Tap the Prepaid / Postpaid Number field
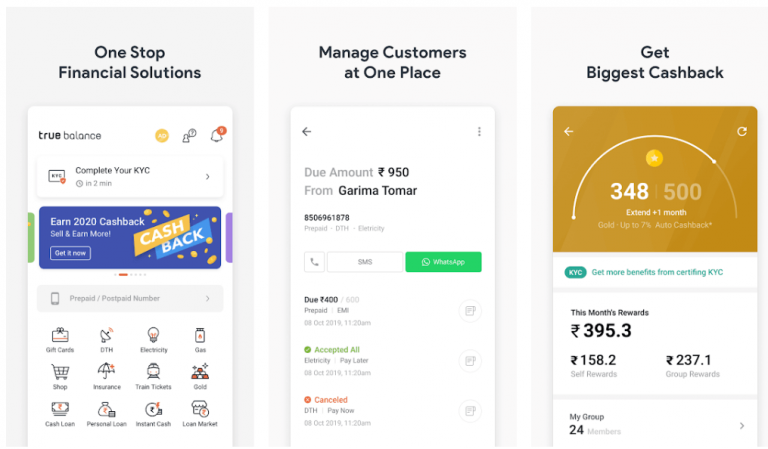The height and width of the screenshot is (449, 768). tap(130, 298)
